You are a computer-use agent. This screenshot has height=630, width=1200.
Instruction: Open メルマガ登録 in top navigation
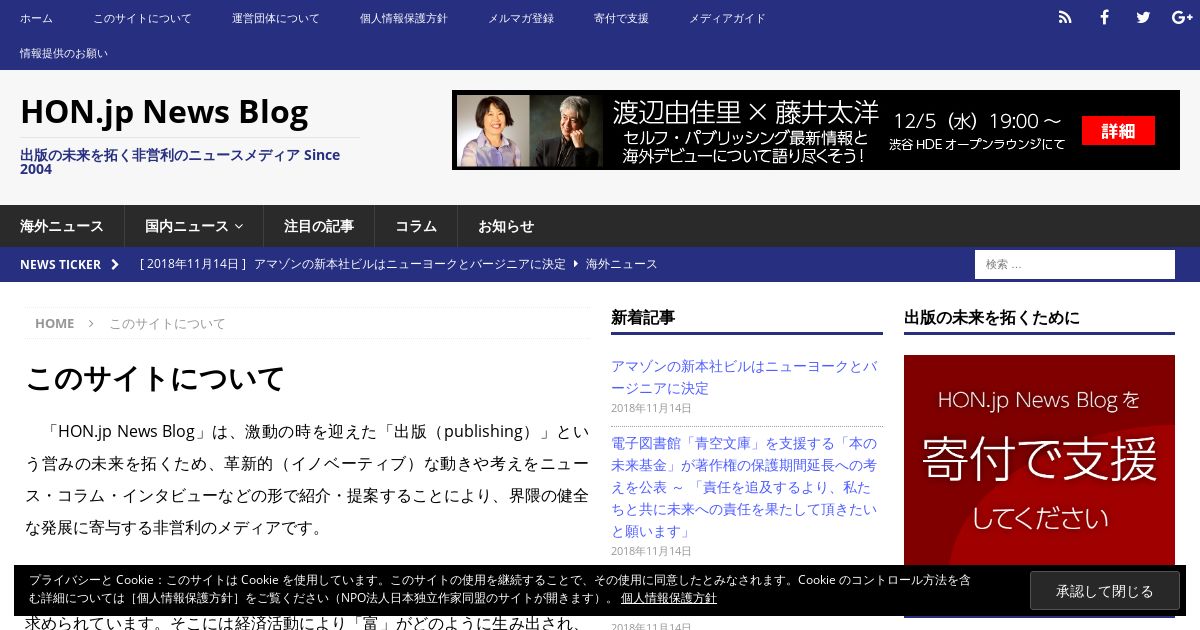pyautogui.click(x=521, y=18)
